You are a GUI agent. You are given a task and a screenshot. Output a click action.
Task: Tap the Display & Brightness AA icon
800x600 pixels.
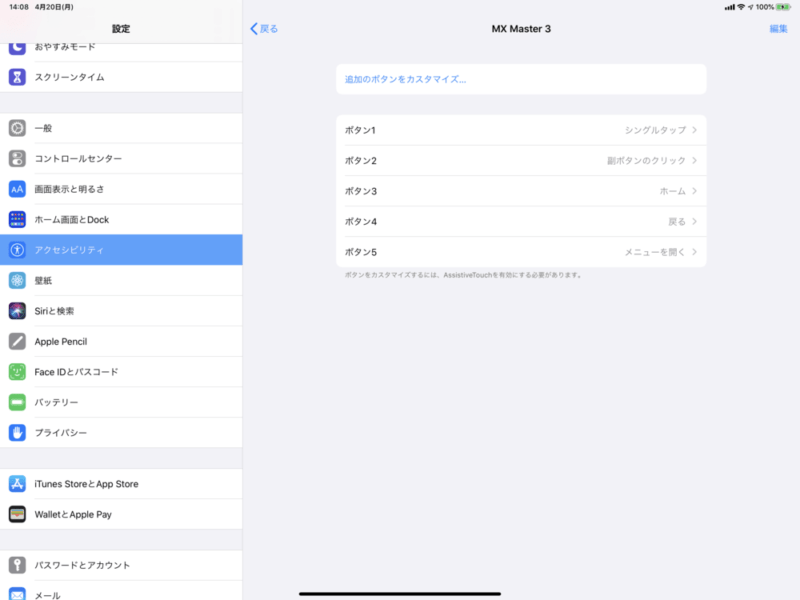(x=17, y=189)
